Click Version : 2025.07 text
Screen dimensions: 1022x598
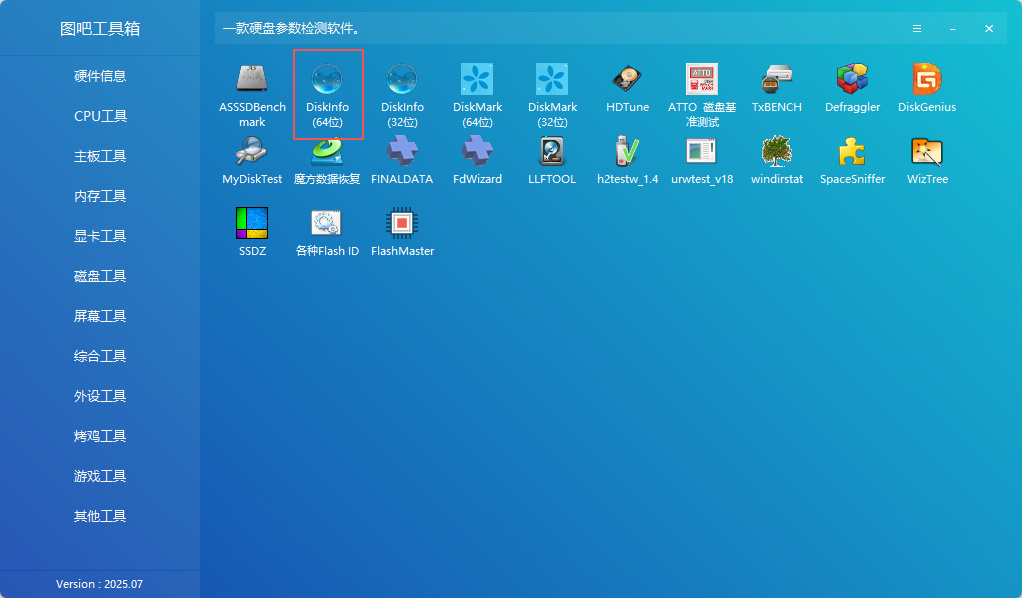tap(99, 584)
